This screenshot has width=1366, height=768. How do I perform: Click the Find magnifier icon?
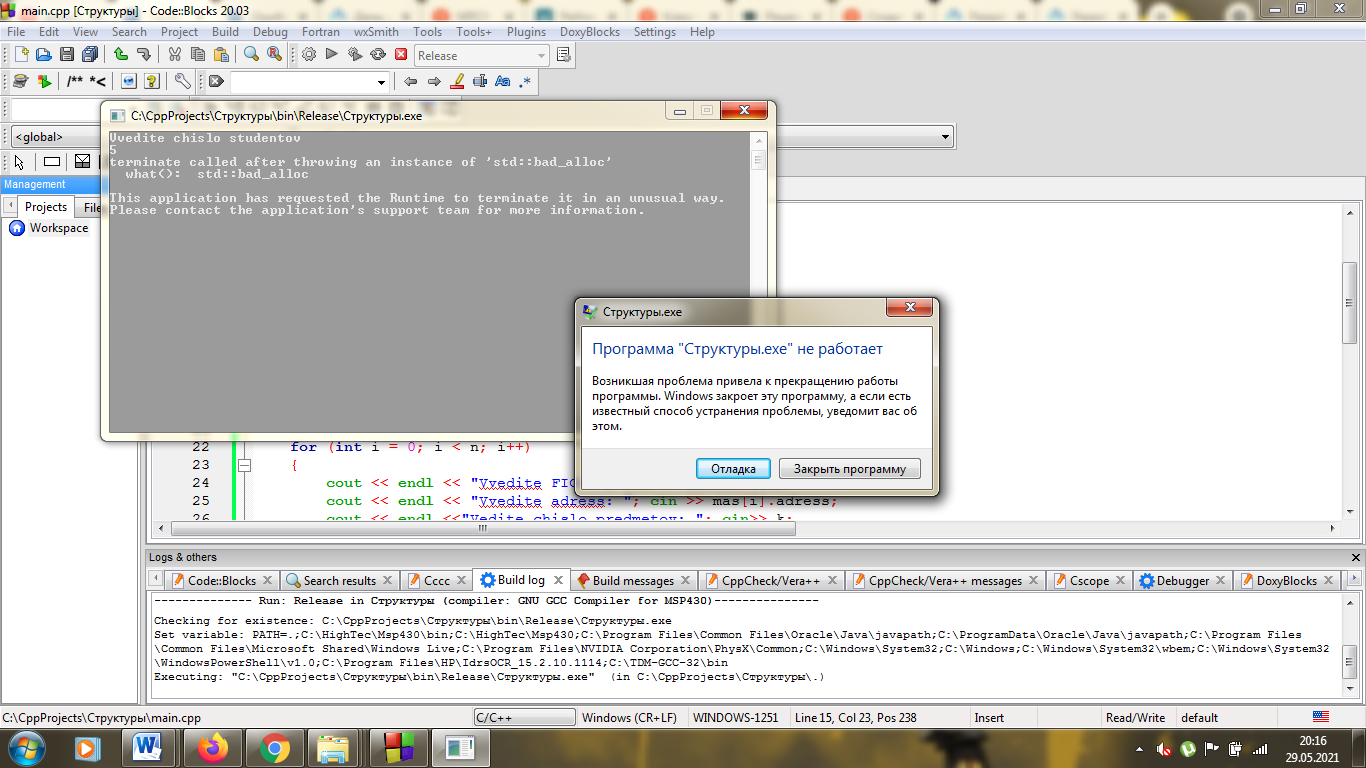pyautogui.click(x=251, y=55)
